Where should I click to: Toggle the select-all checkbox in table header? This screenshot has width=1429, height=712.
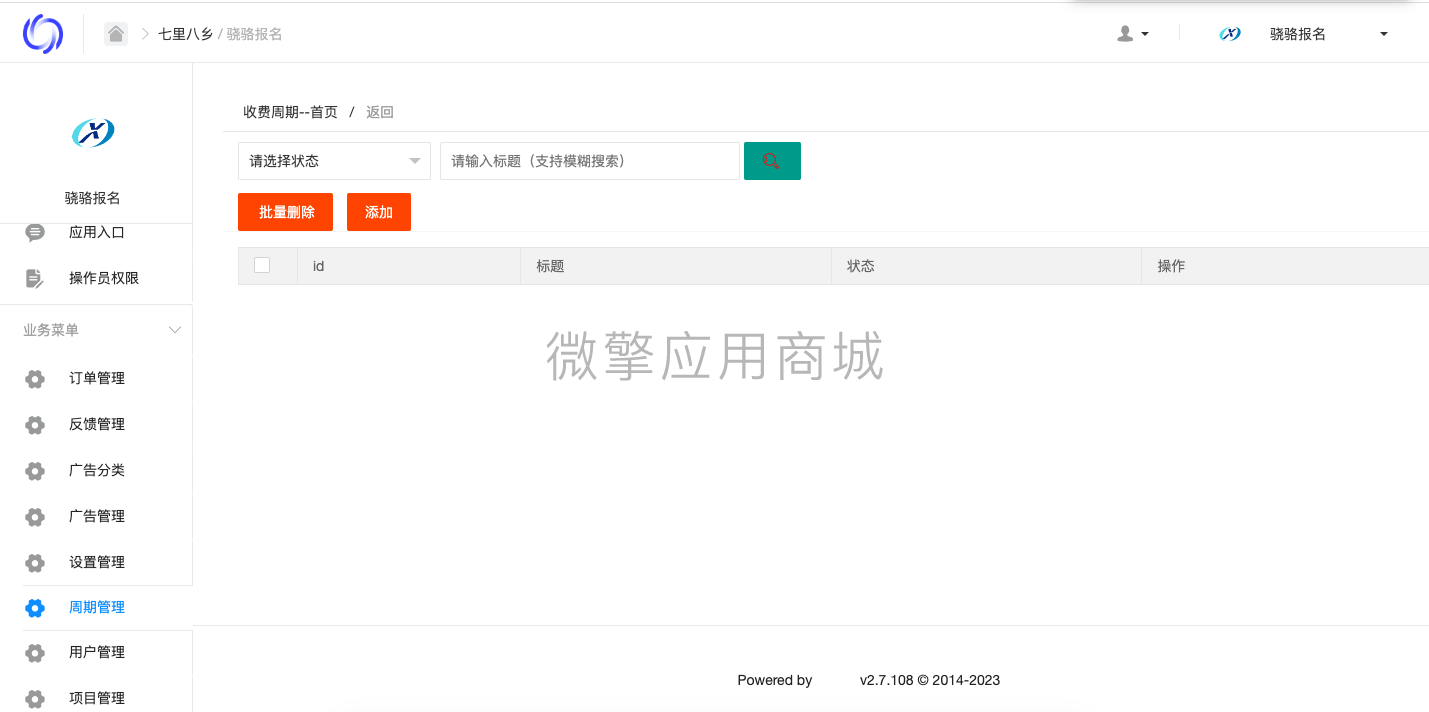click(262, 265)
